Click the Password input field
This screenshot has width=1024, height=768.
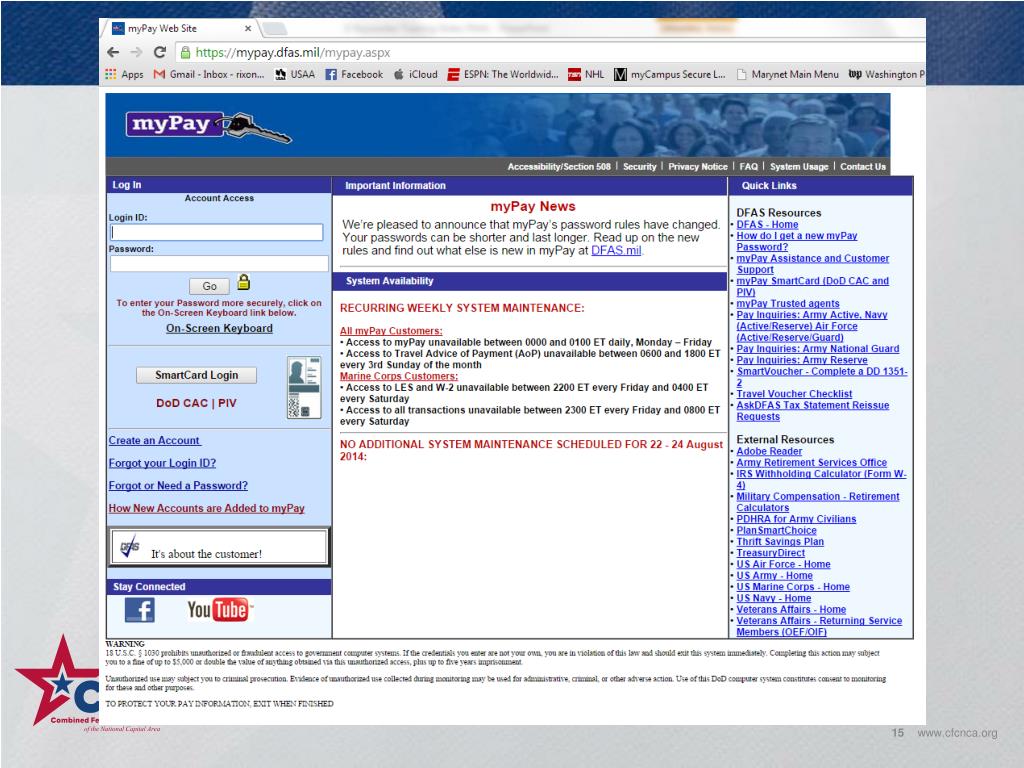coord(219,263)
